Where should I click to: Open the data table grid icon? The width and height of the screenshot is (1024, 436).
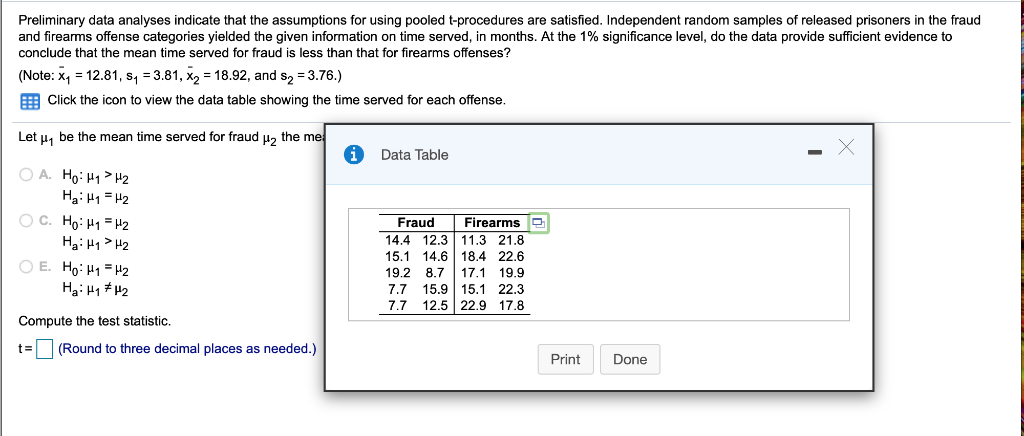[30, 100]
